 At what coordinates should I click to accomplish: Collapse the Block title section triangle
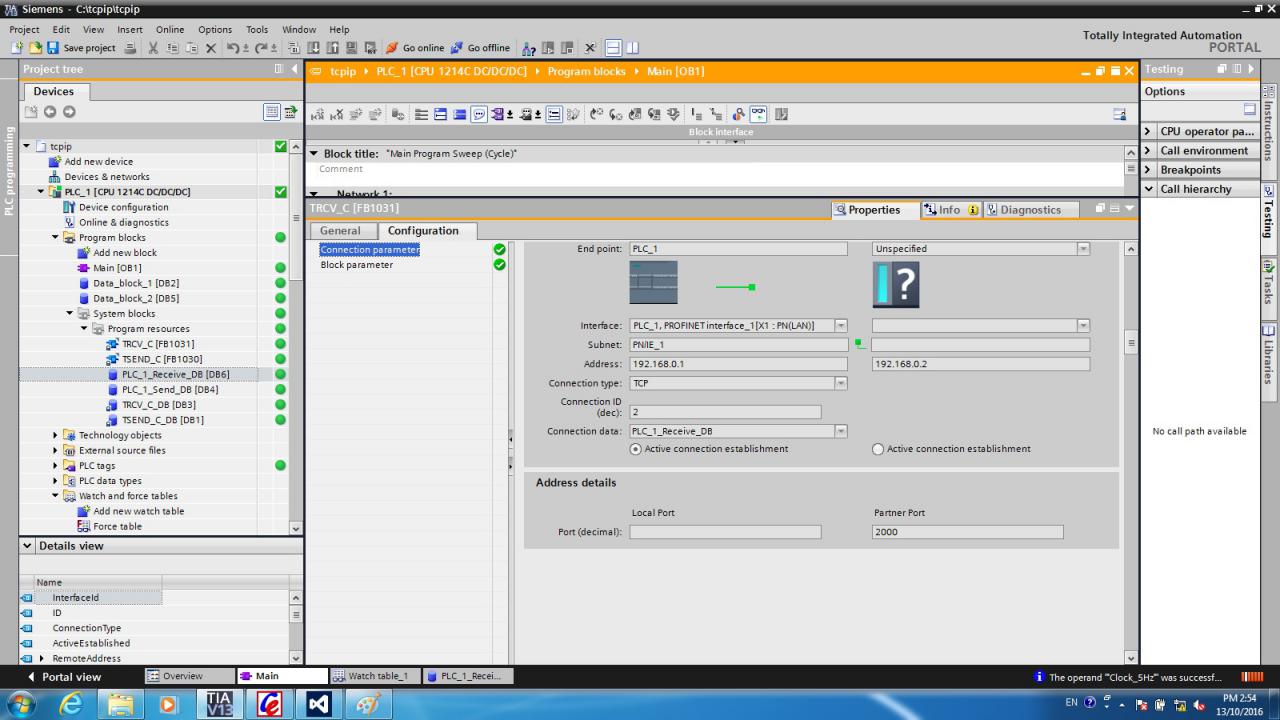[315, 154]
